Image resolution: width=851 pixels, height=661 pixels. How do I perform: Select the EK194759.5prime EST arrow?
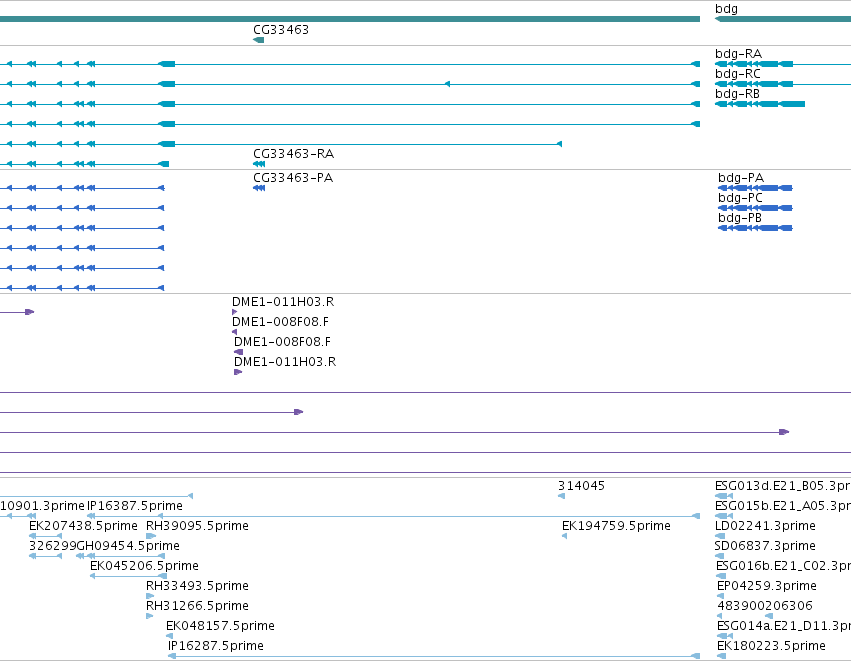[564, 536]
